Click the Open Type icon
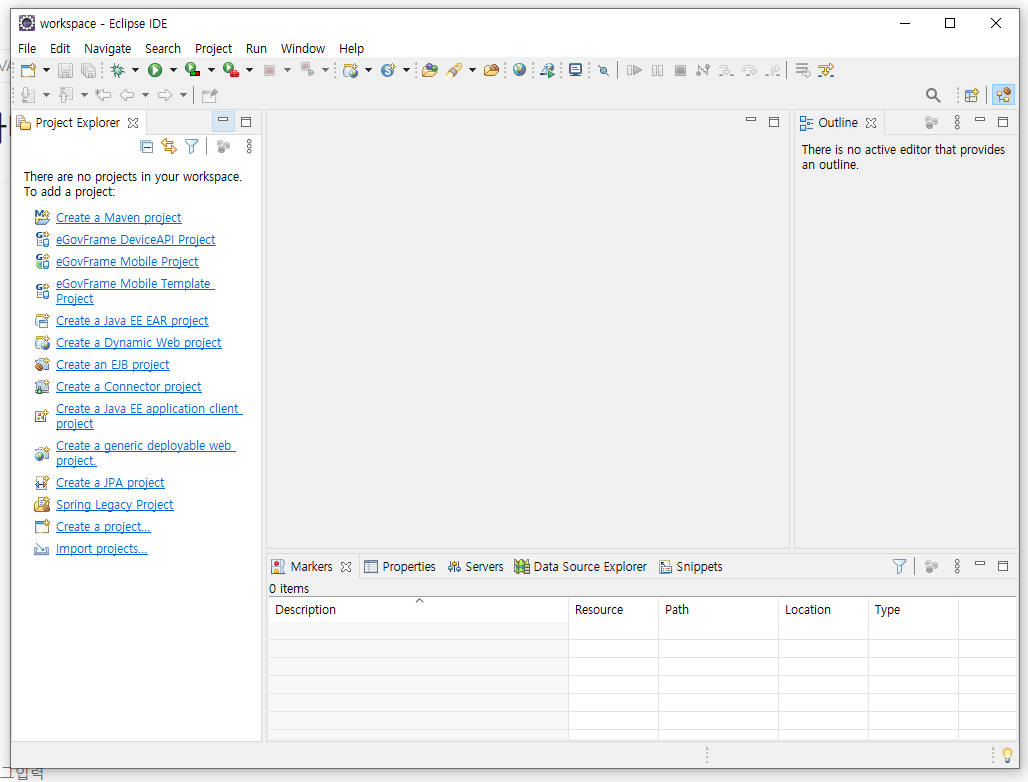This screenshot has height=782, width=1028. click(x=430, y=70)
